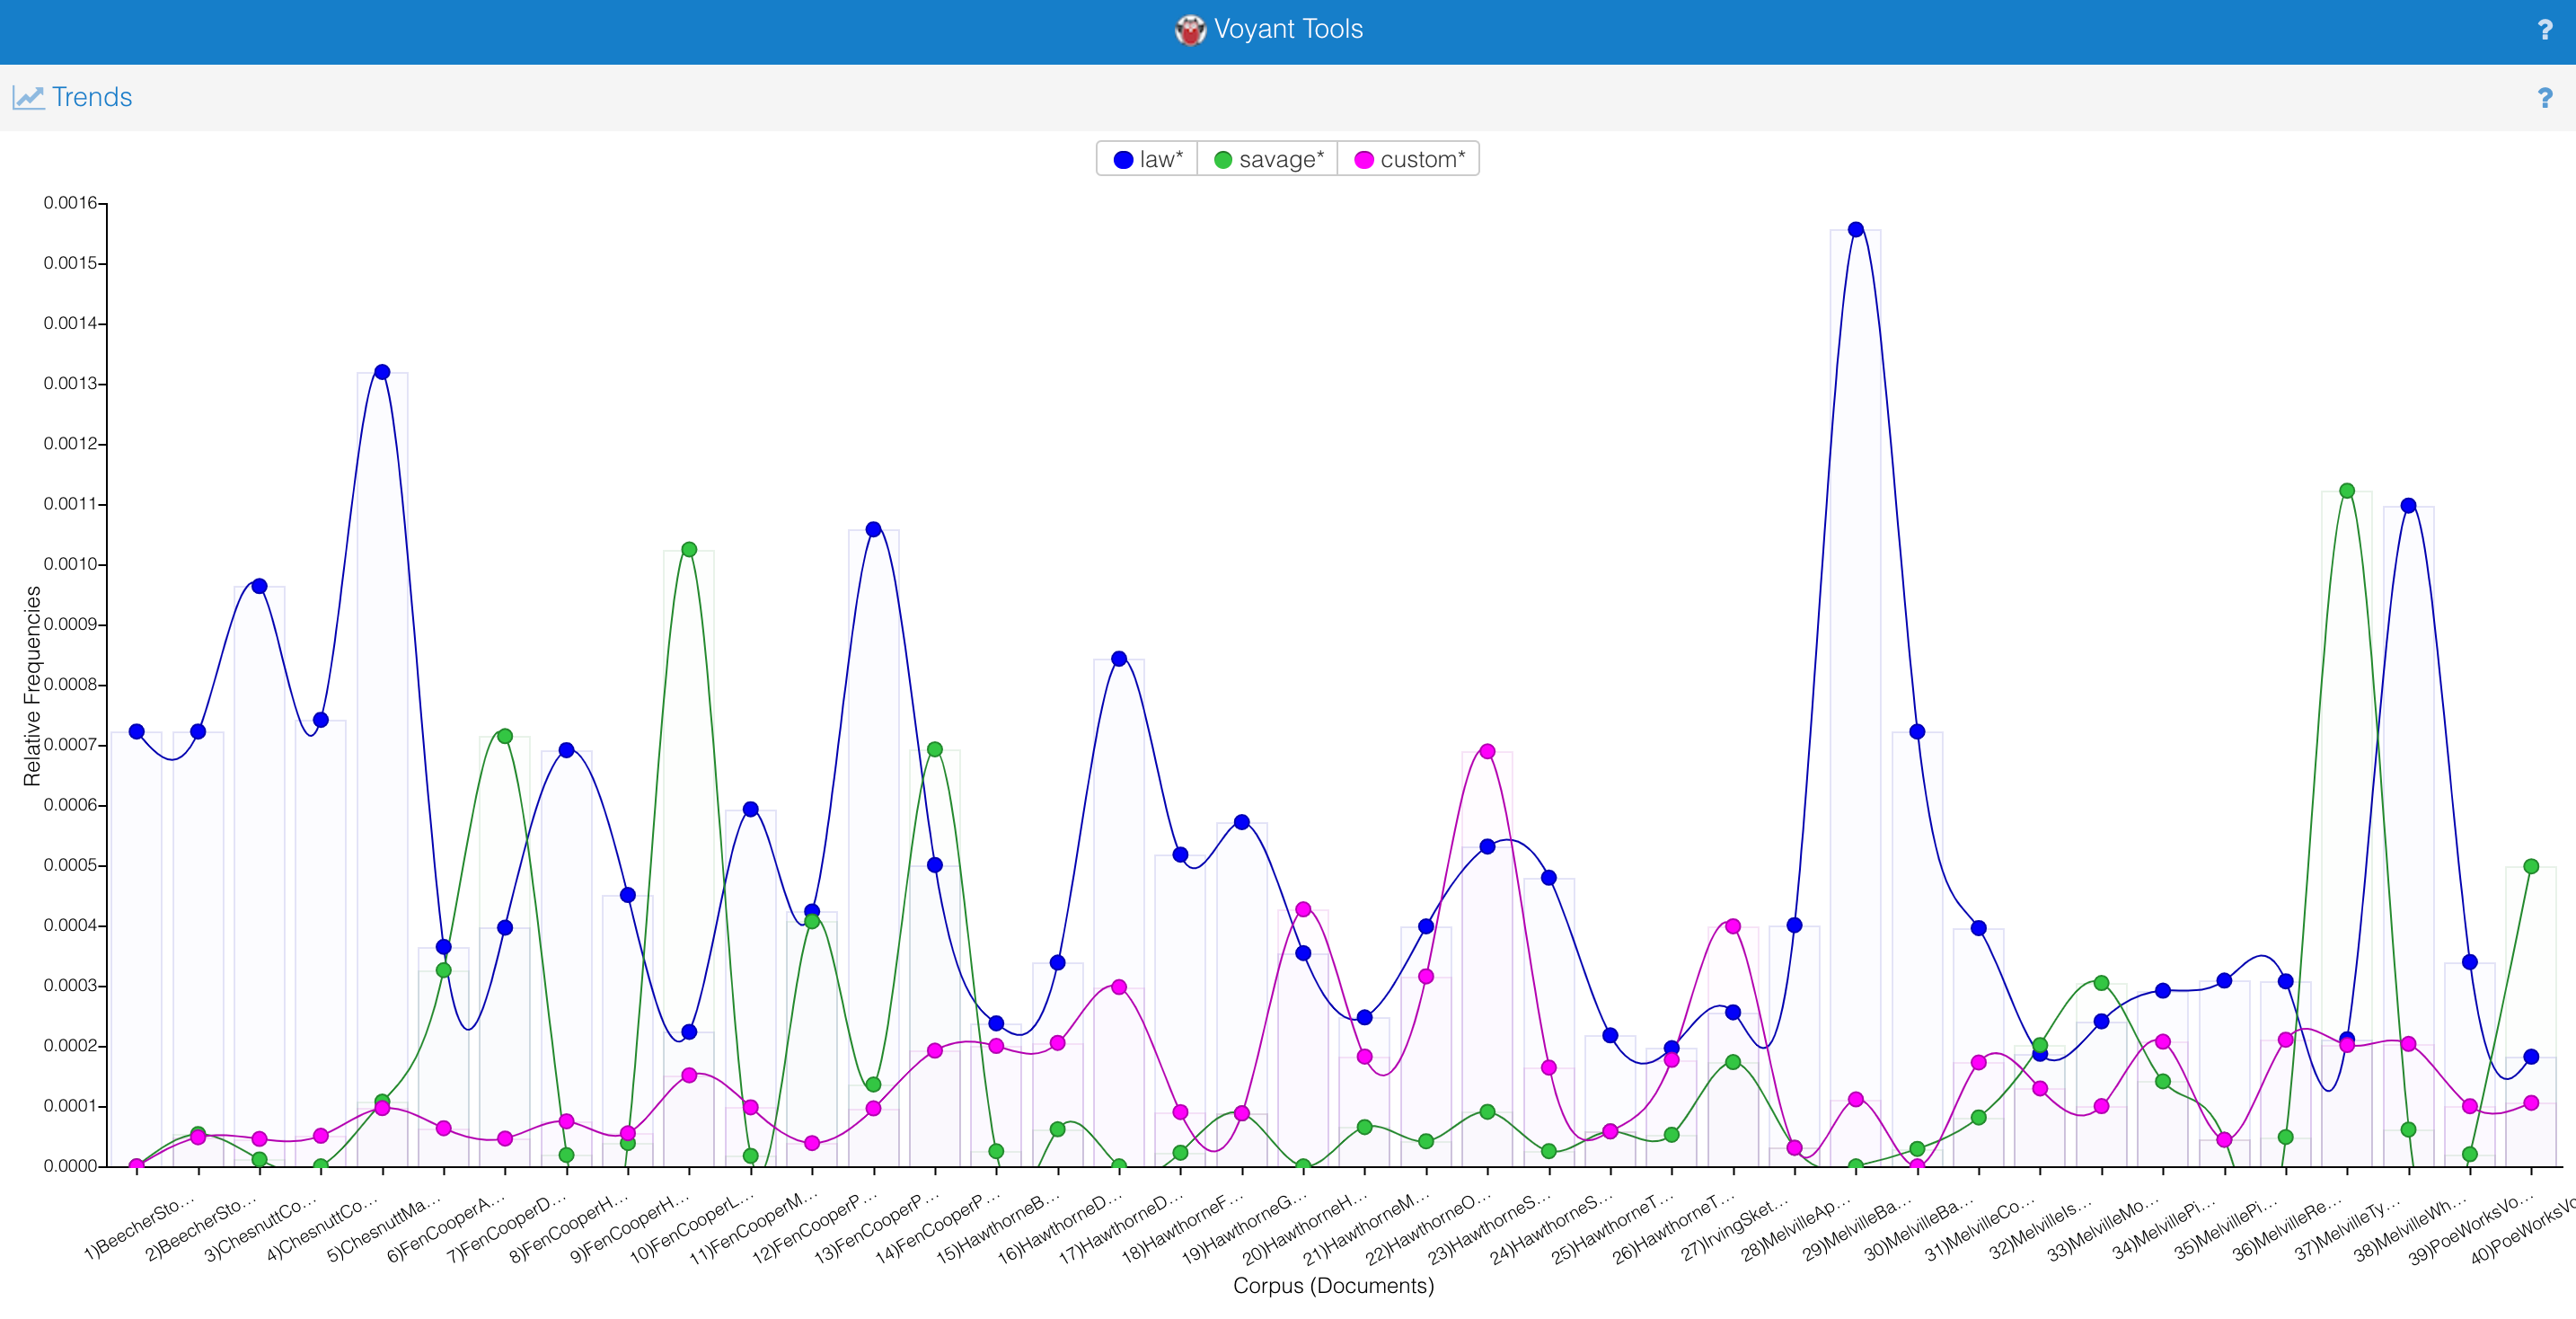Click the Voyant Tools title text
The image size is (2576, 1319).
point(1288,29)
